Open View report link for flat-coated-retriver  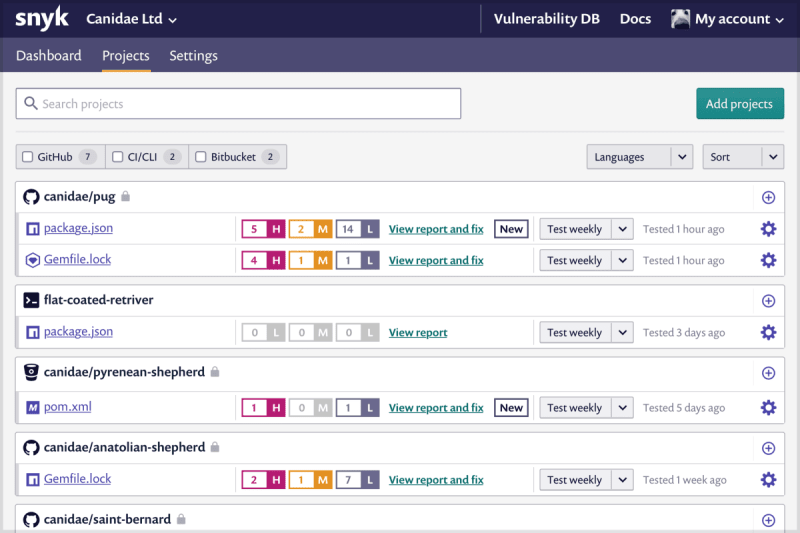tap(418, 333)
